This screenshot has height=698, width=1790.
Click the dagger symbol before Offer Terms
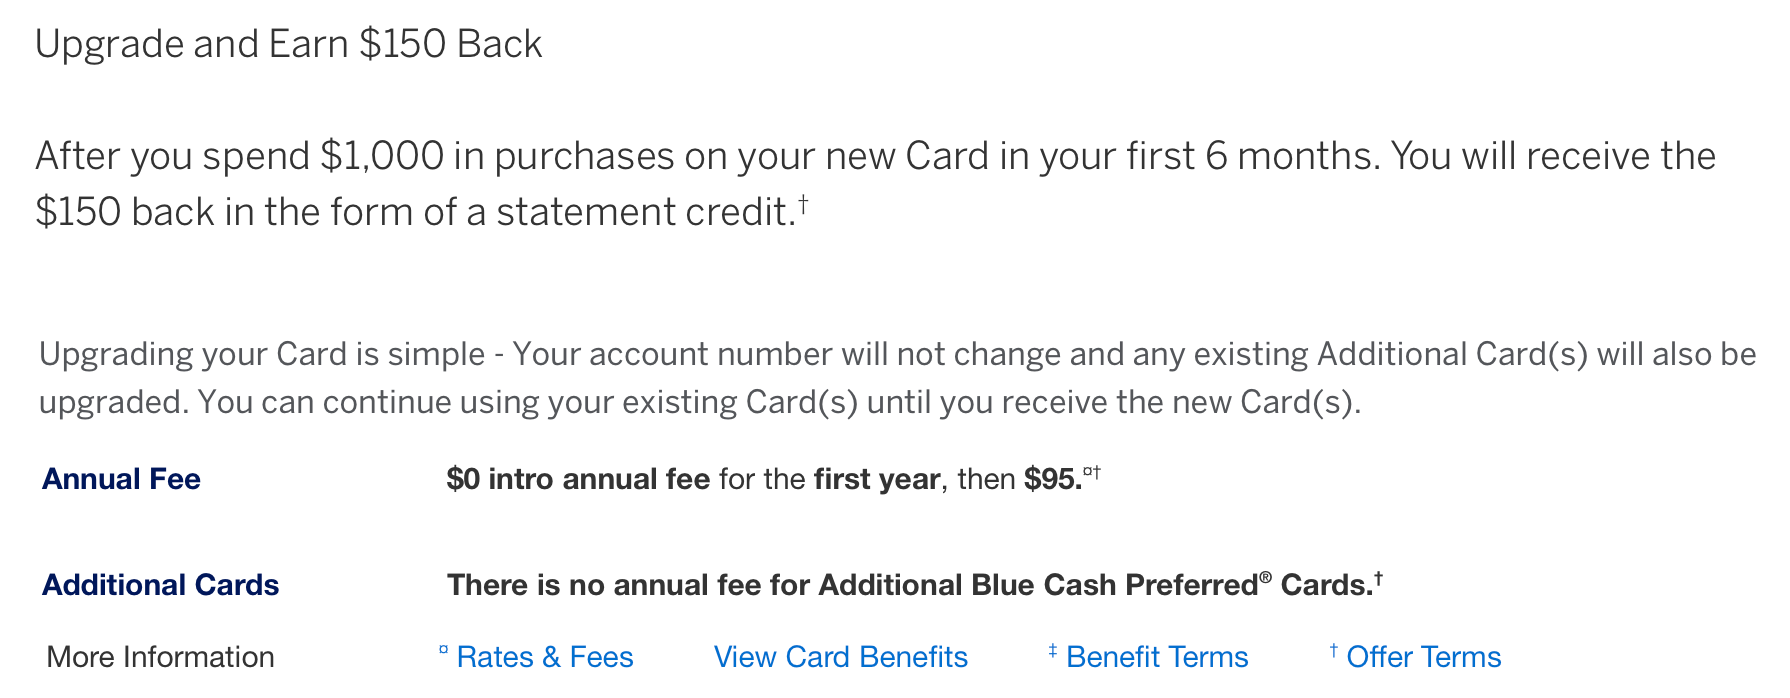coord(1333,651)
